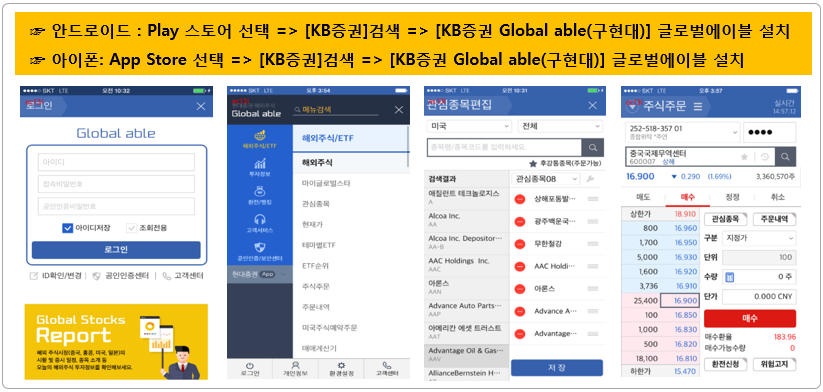Open the 해외주식/ETF basket icon in sidebar

point(259,136)
